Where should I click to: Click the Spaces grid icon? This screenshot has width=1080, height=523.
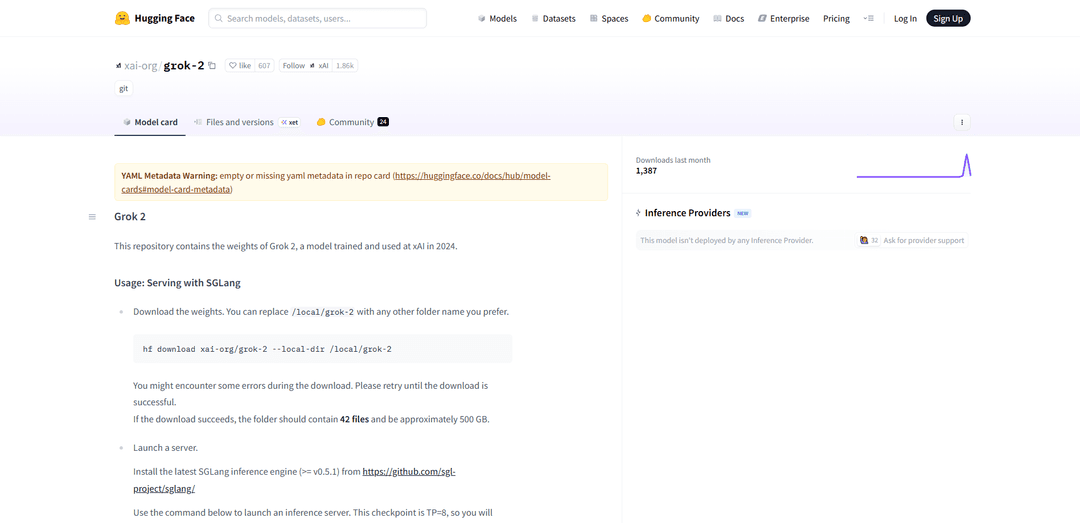(x=594, y=19)
